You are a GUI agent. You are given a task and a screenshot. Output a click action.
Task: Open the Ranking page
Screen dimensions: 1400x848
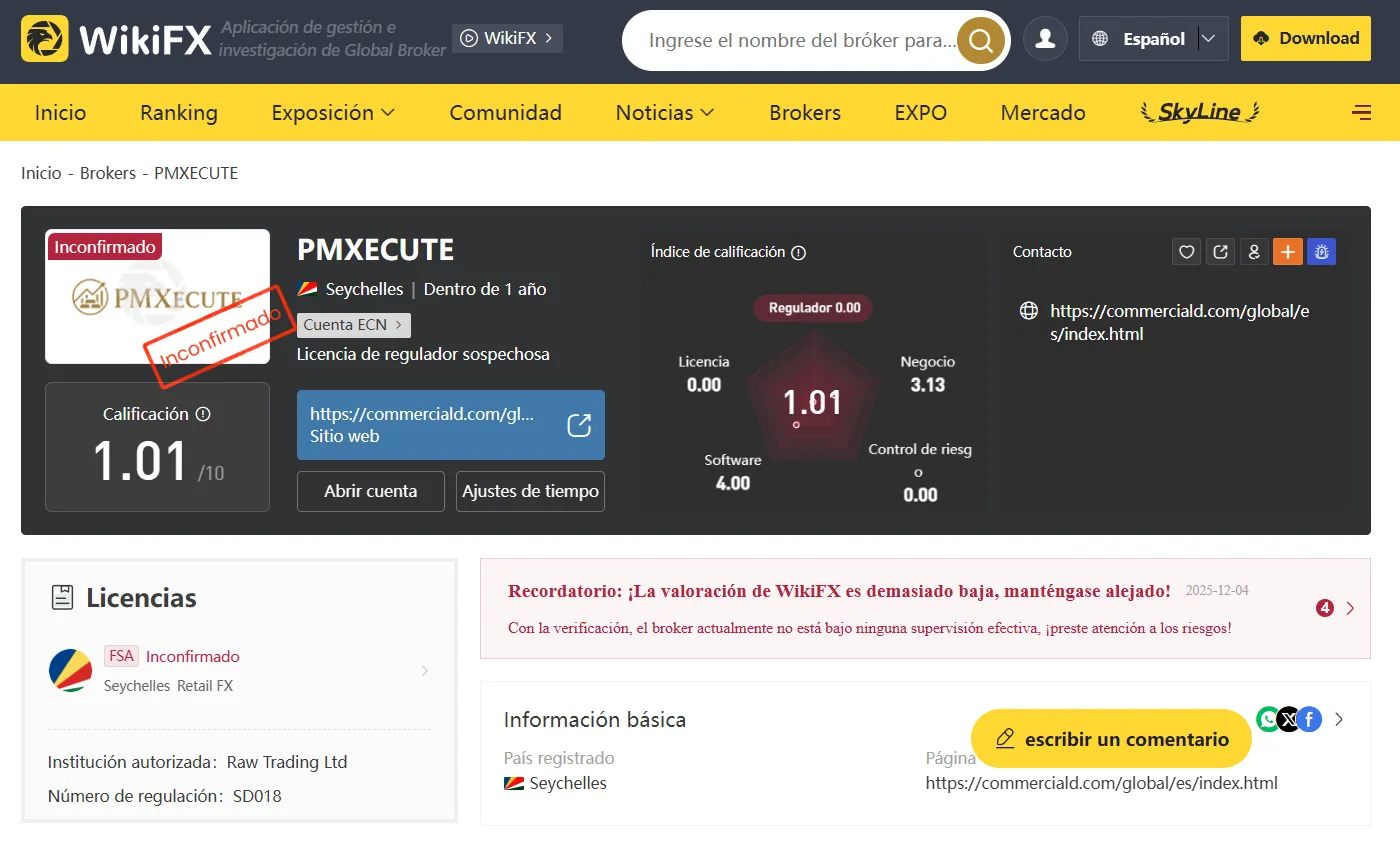click(179, 113)
